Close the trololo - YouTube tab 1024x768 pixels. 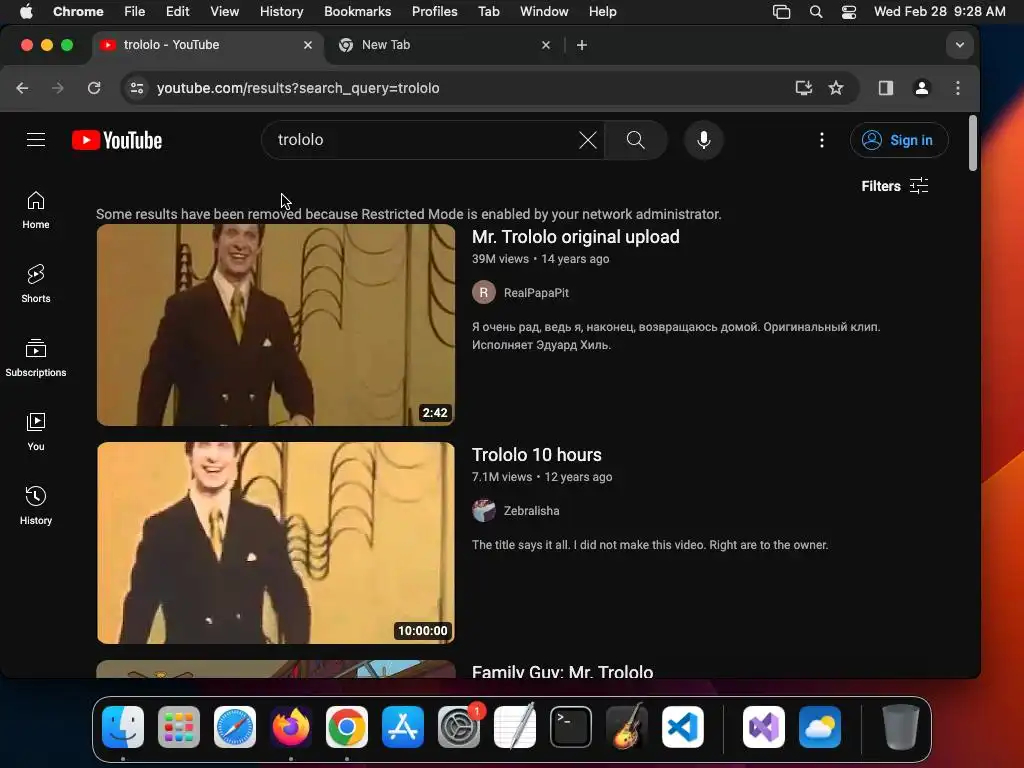point(308,45)
